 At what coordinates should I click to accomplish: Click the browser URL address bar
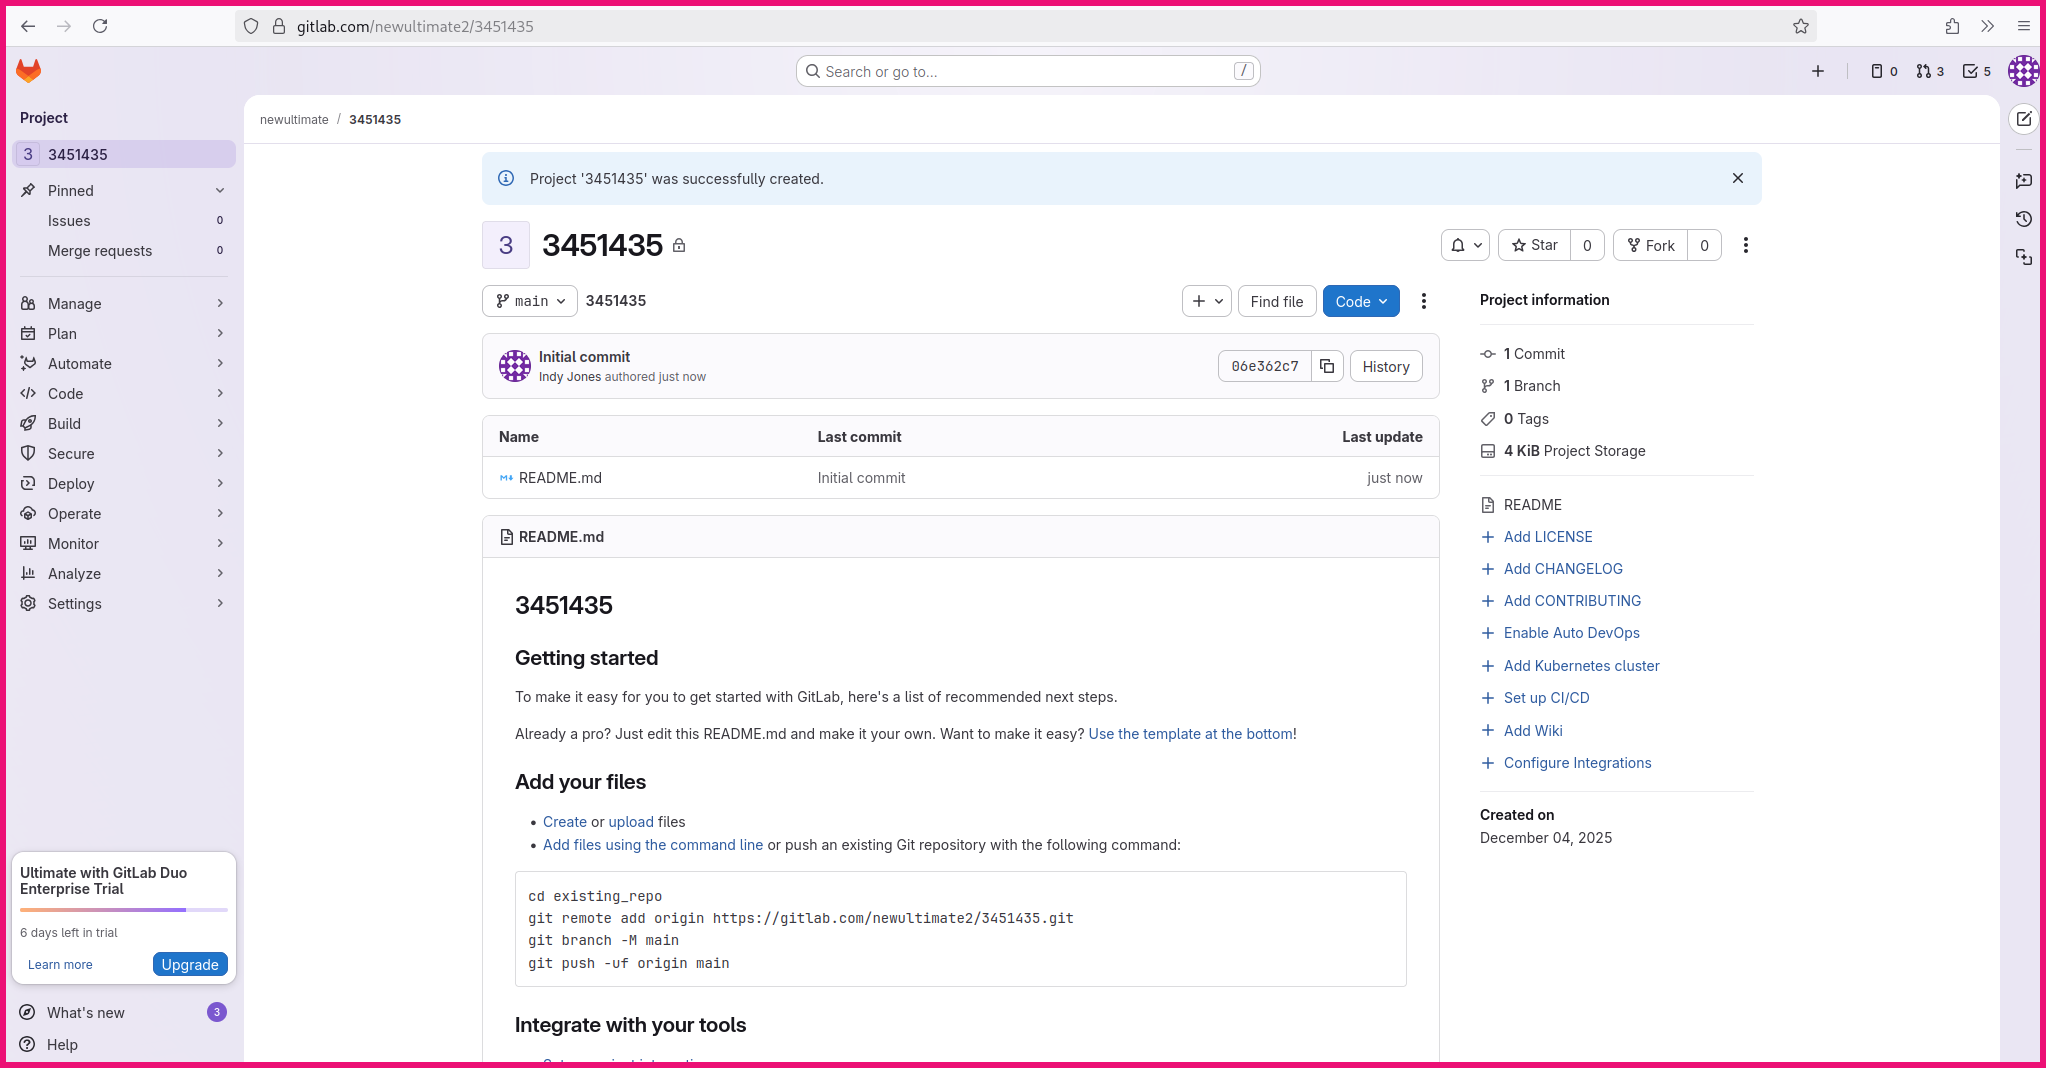(x=1025, y=26)
